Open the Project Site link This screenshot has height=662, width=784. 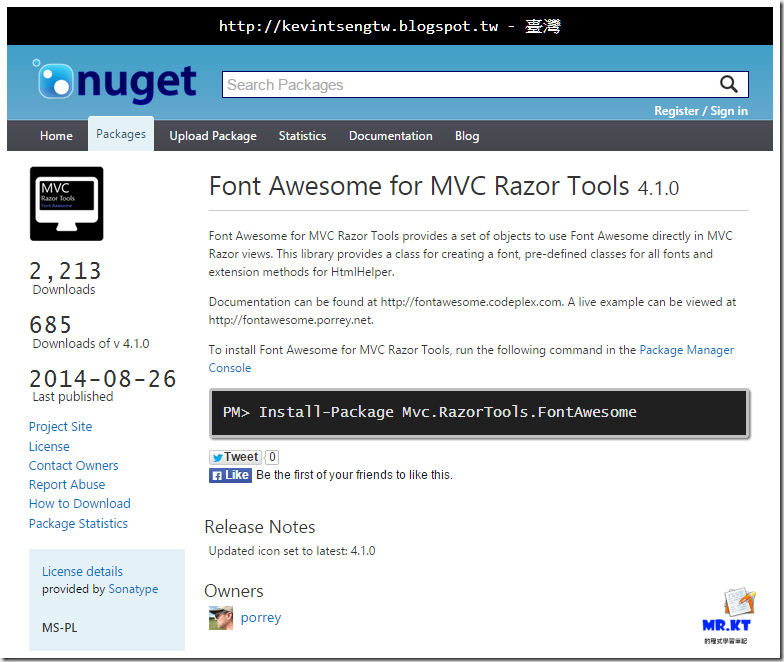point(60,426)
